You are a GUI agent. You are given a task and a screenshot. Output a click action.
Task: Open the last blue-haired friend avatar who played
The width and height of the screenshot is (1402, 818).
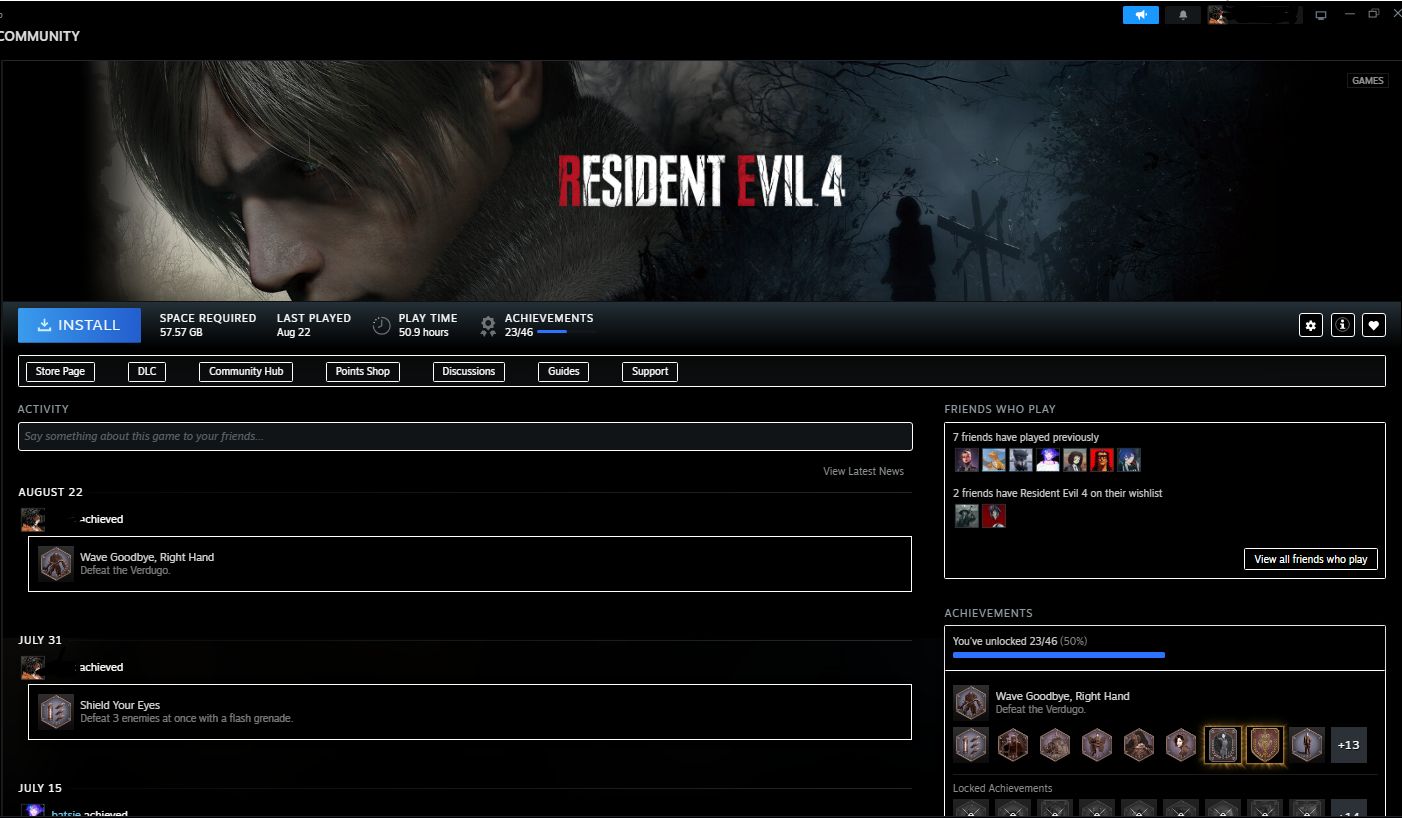[x=1129, y=460]
